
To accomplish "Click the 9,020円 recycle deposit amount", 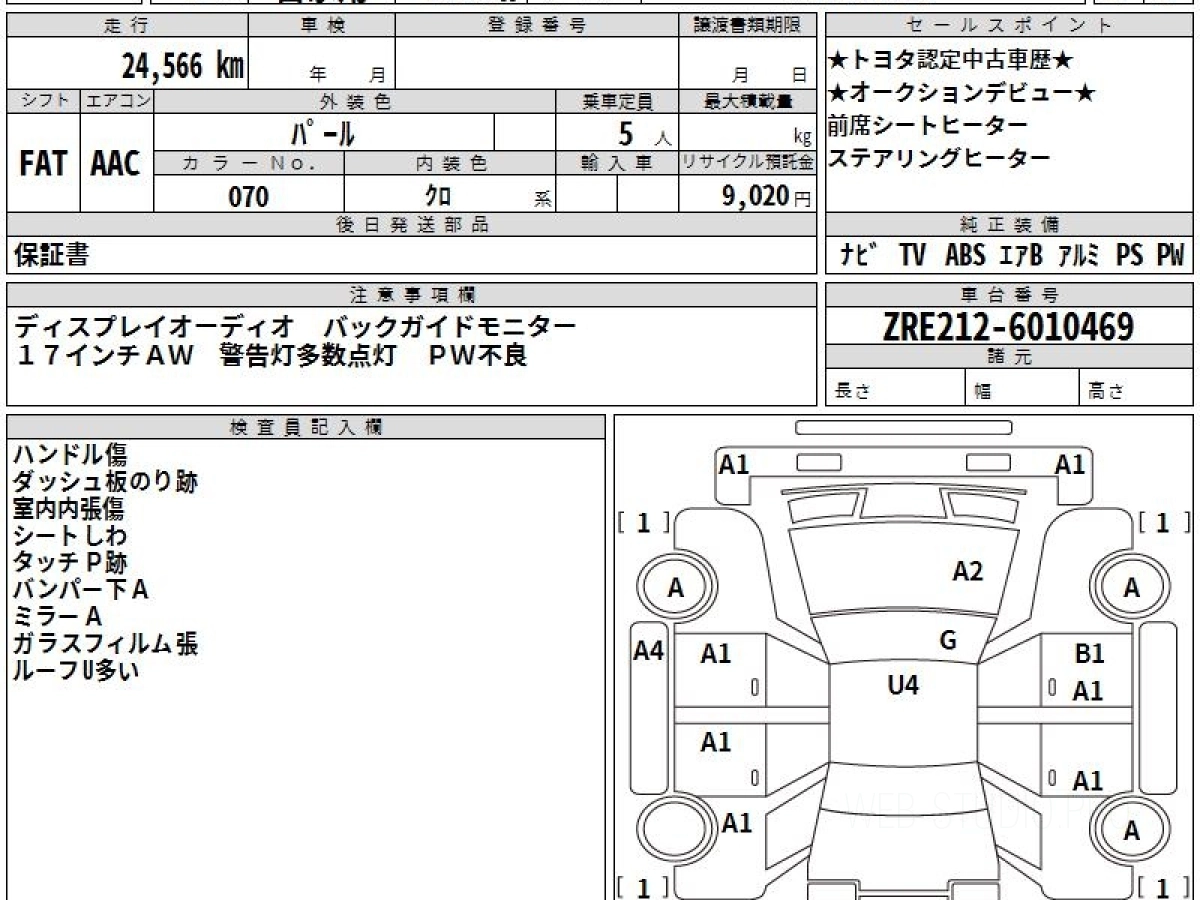I will pyautogui.click(x=767, y=196).
